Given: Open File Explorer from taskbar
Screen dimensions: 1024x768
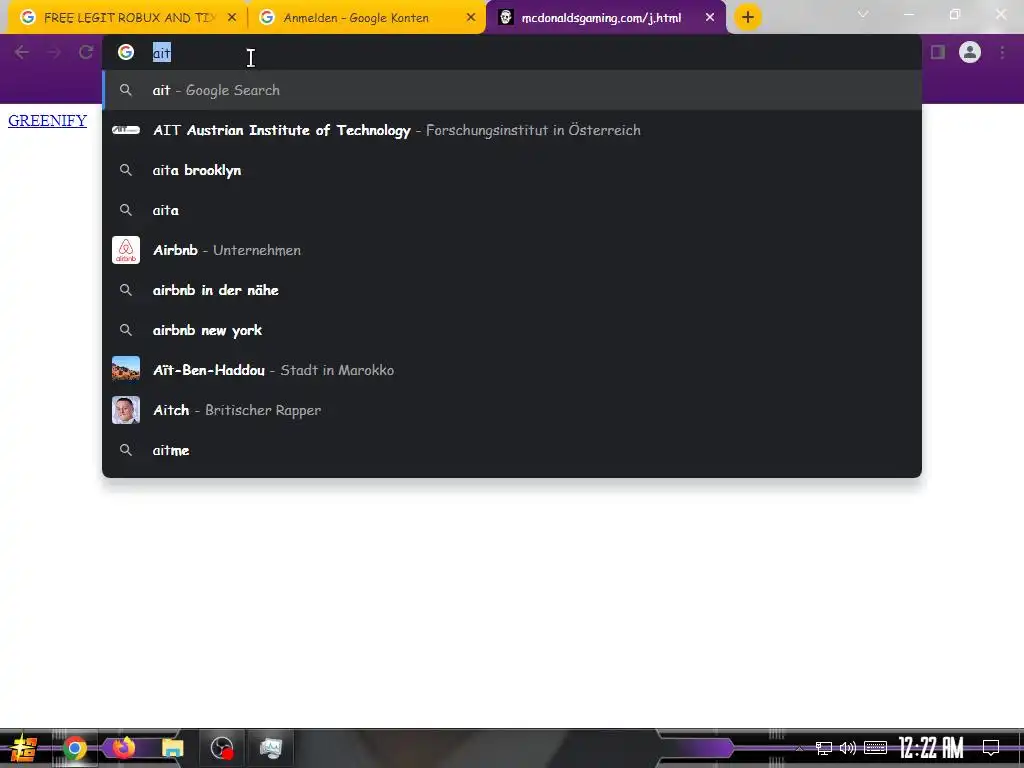Looking at the screenshot, I should (172, 748).
